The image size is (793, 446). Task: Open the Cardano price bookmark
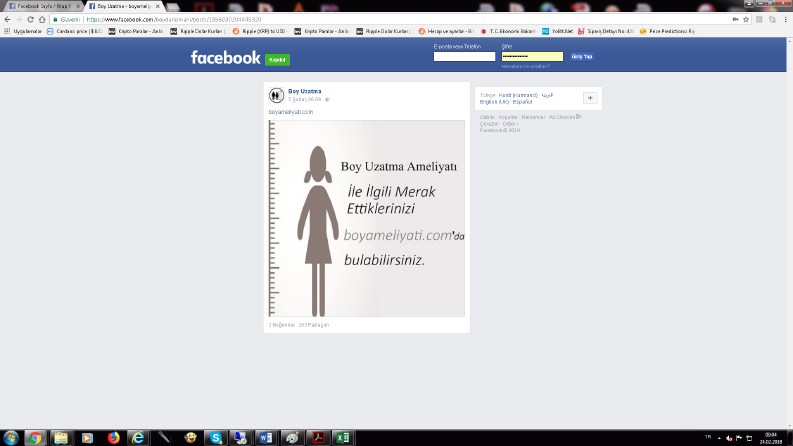(x=75, y=31)
